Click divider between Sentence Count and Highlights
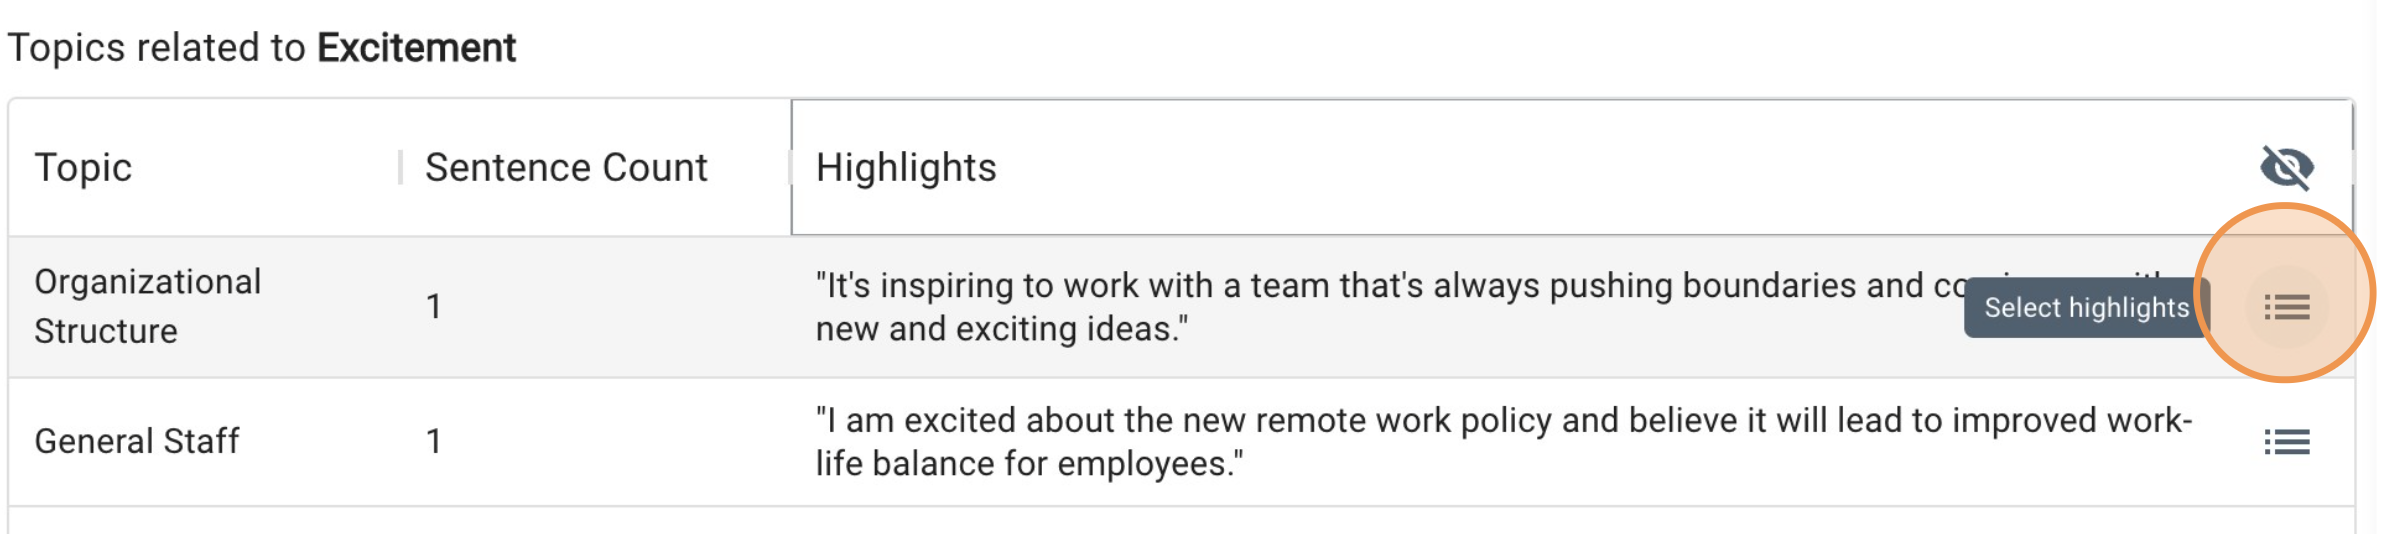Screen dimensions: 2390x534 (x=790, y=167)
